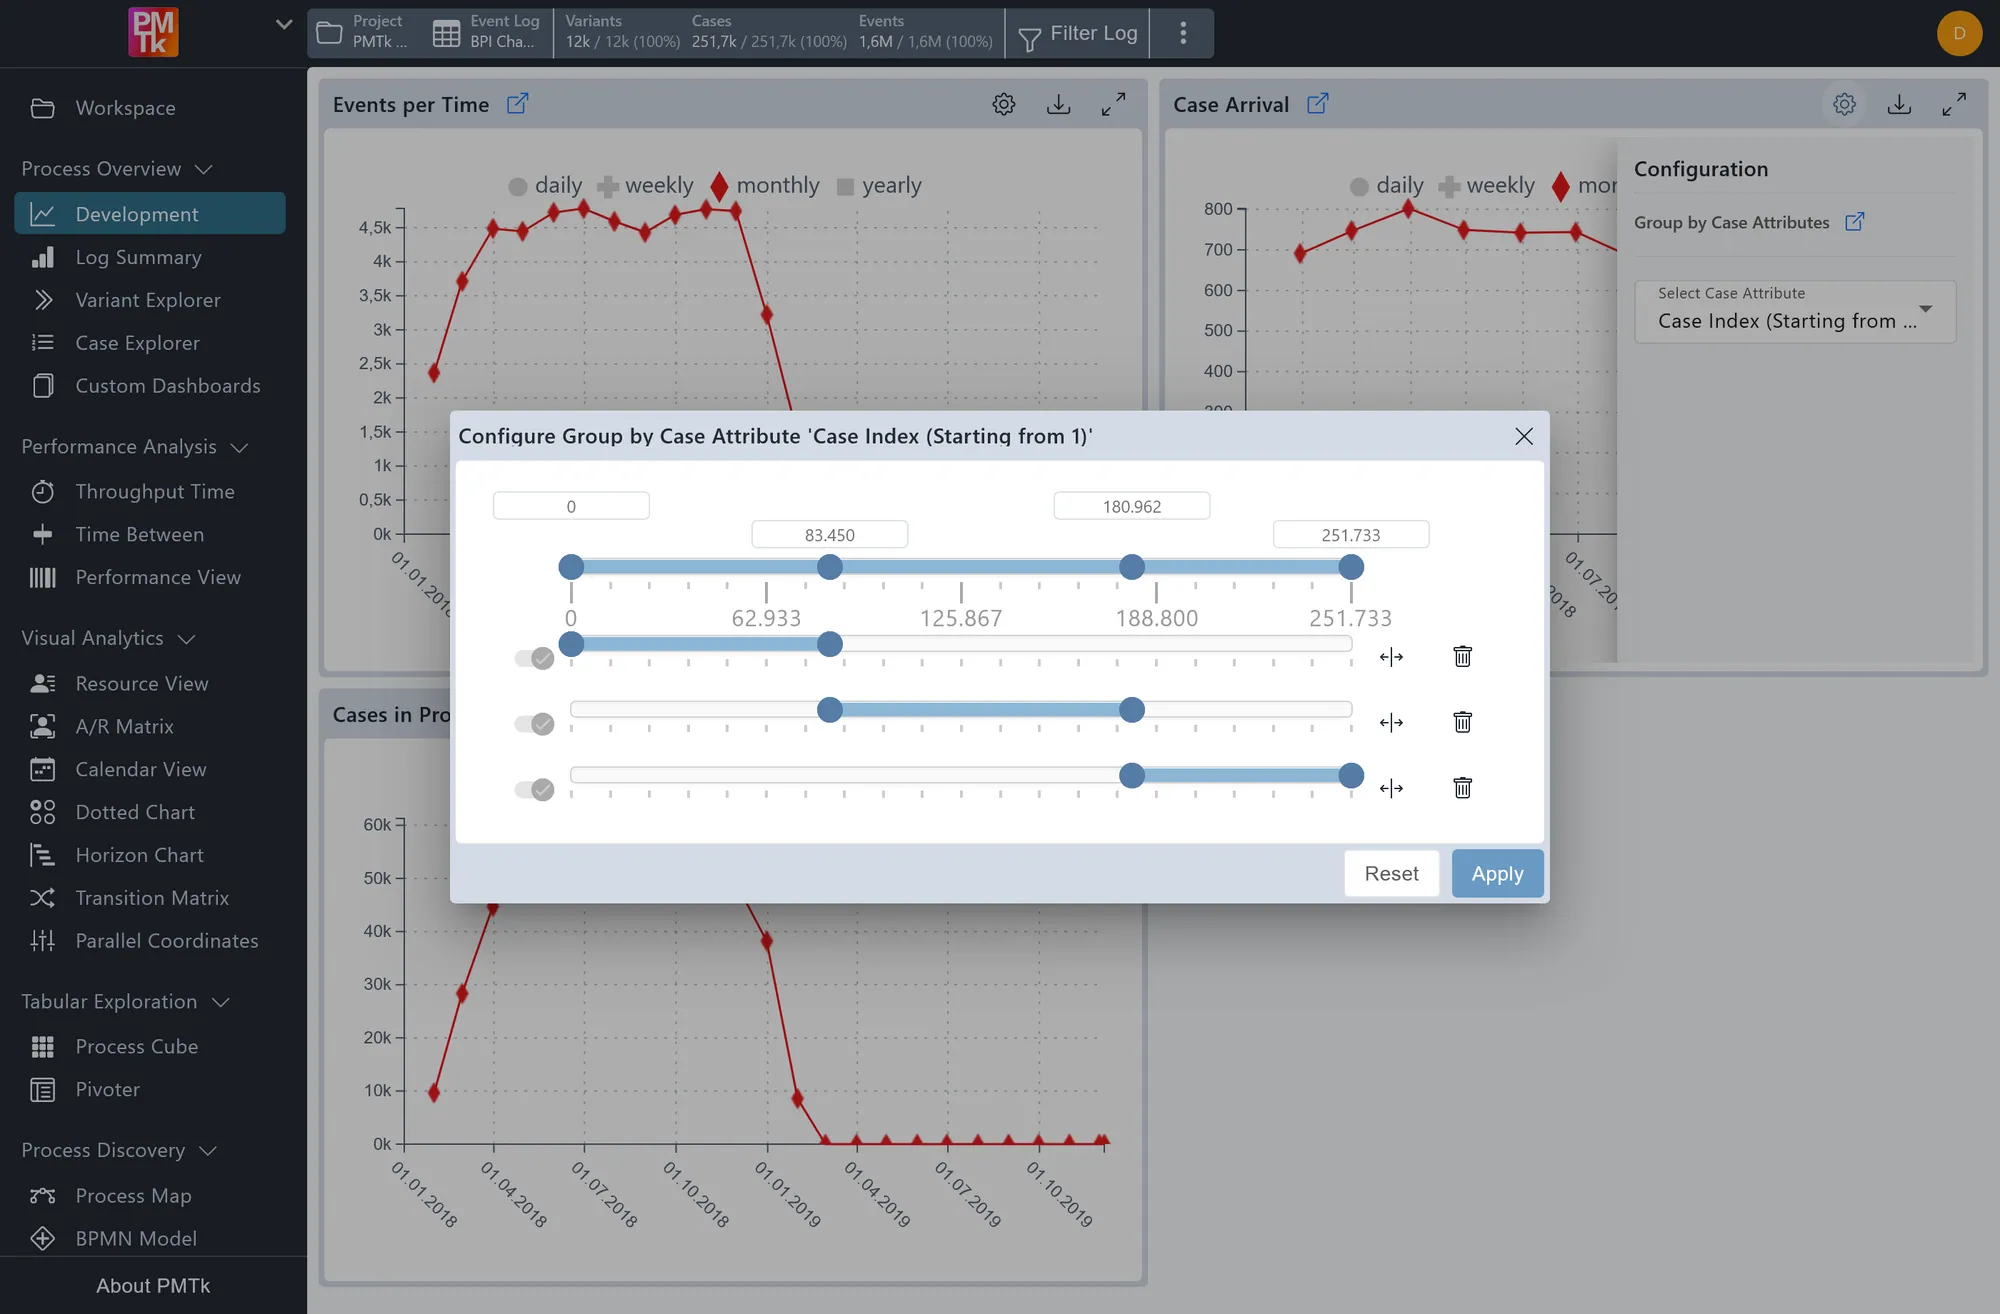
Task: Reset the group configuration
Action: pyautogui.click(x=1391, y=873)
